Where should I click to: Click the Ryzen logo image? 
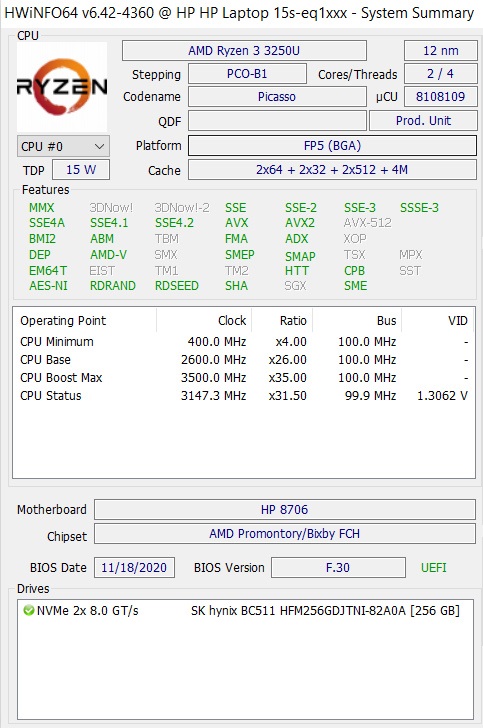coord(62,87)
